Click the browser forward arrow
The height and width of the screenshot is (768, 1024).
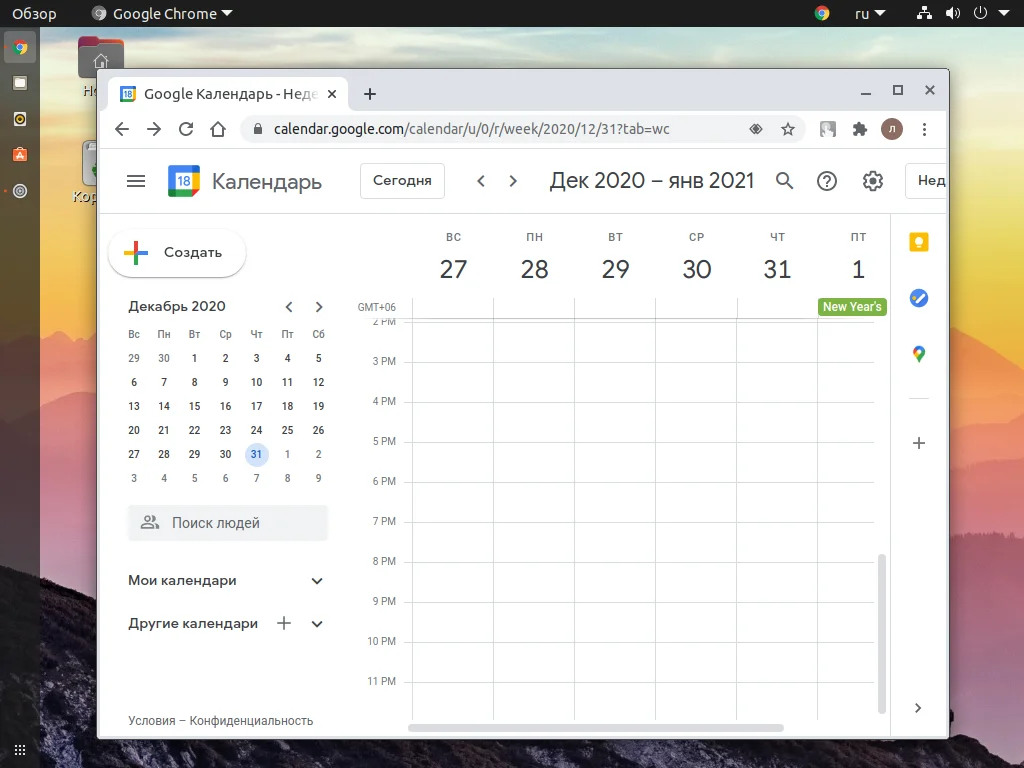click(154, 129)
